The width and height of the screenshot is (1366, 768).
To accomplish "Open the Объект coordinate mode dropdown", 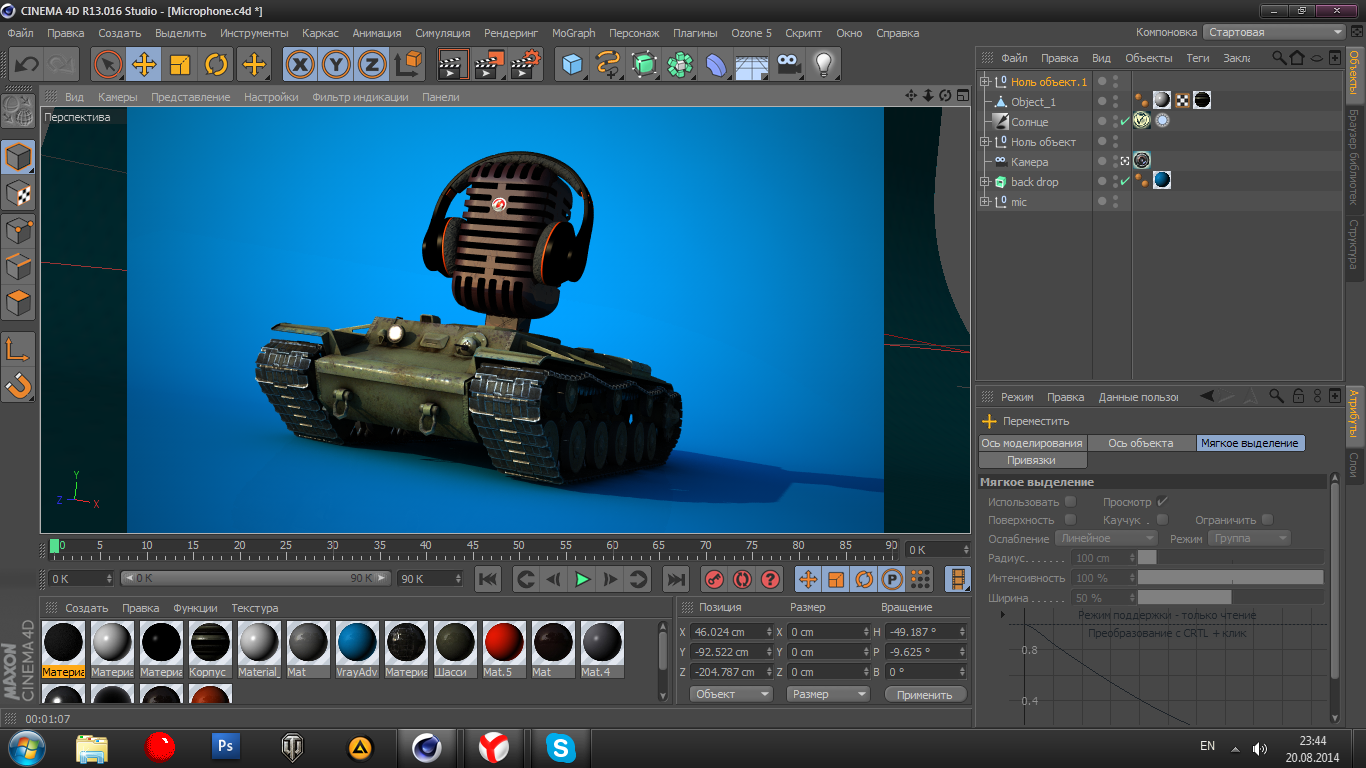I will [732, 694].
